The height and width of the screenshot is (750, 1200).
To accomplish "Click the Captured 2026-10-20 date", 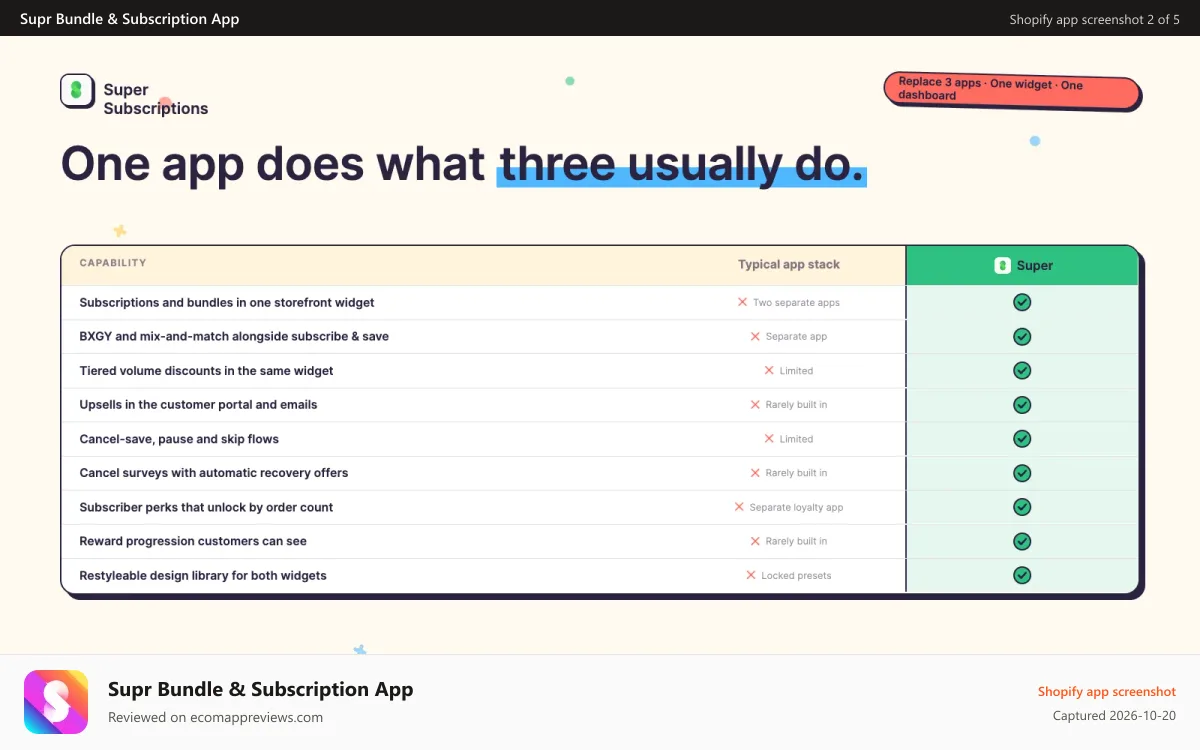I will click(x=1114, y=716).
